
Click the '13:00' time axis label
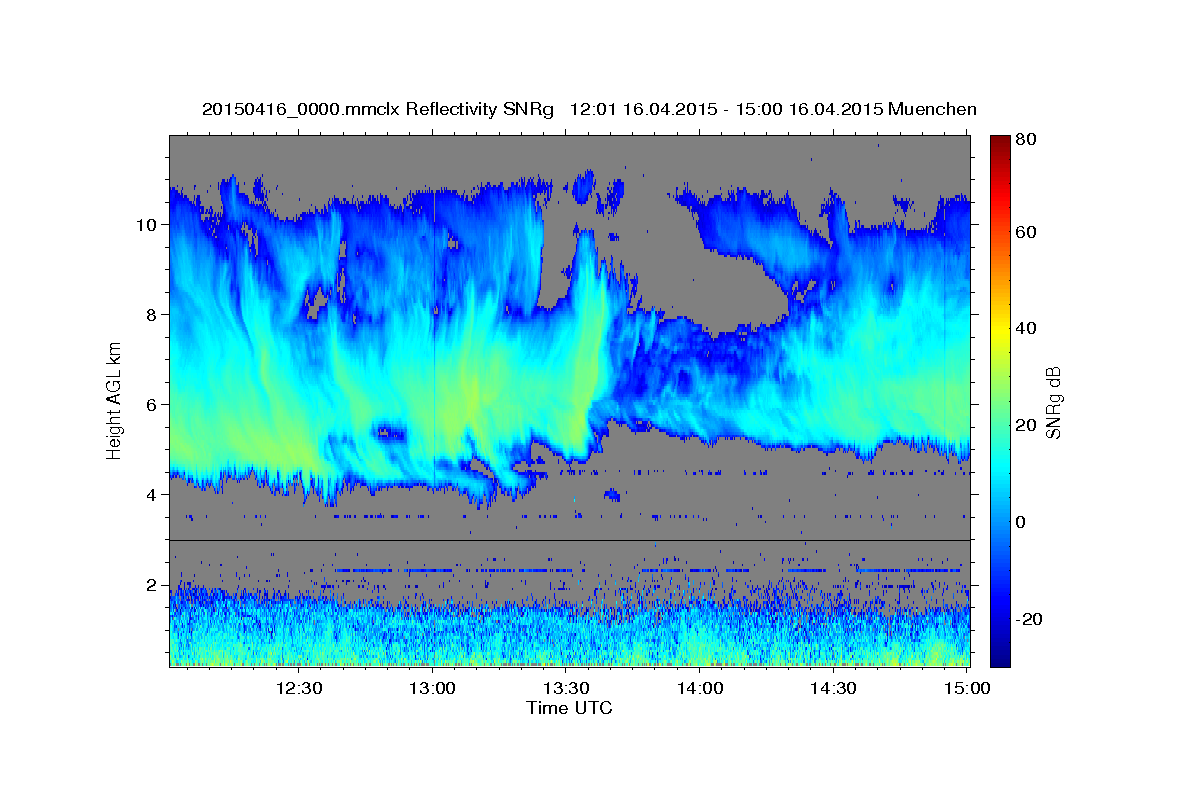pyautogui.click(x=432, y=688)
